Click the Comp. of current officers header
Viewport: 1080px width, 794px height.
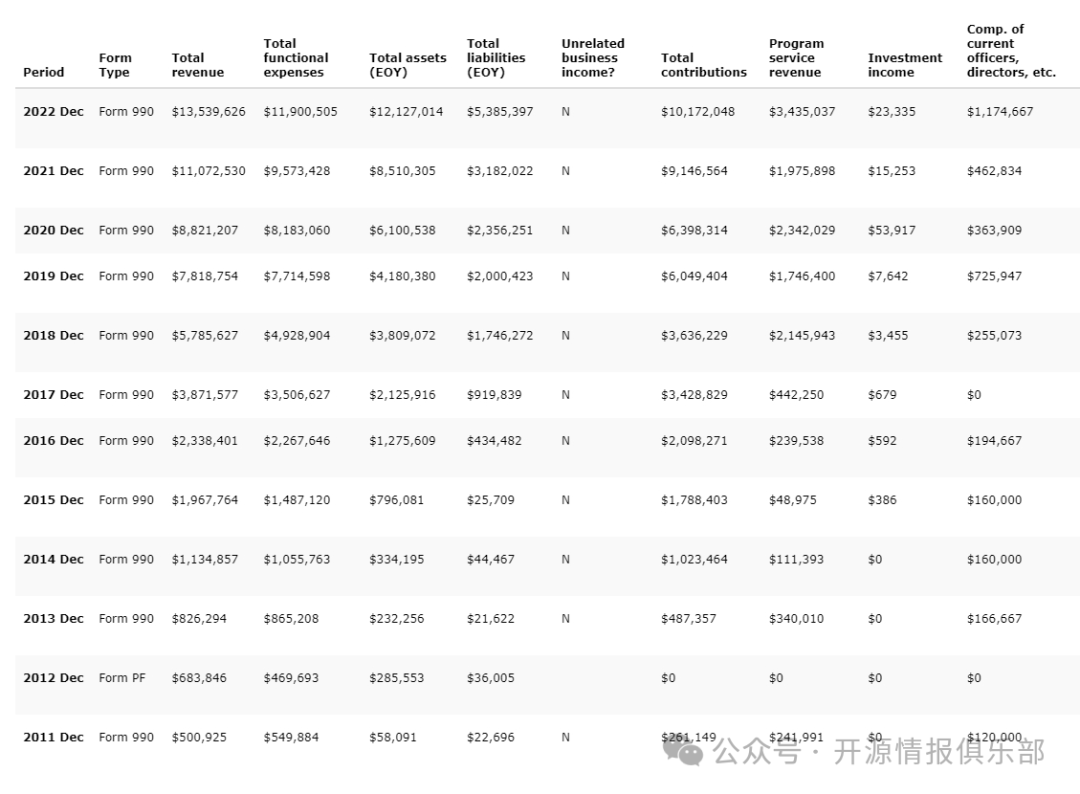click(1010, 51)
